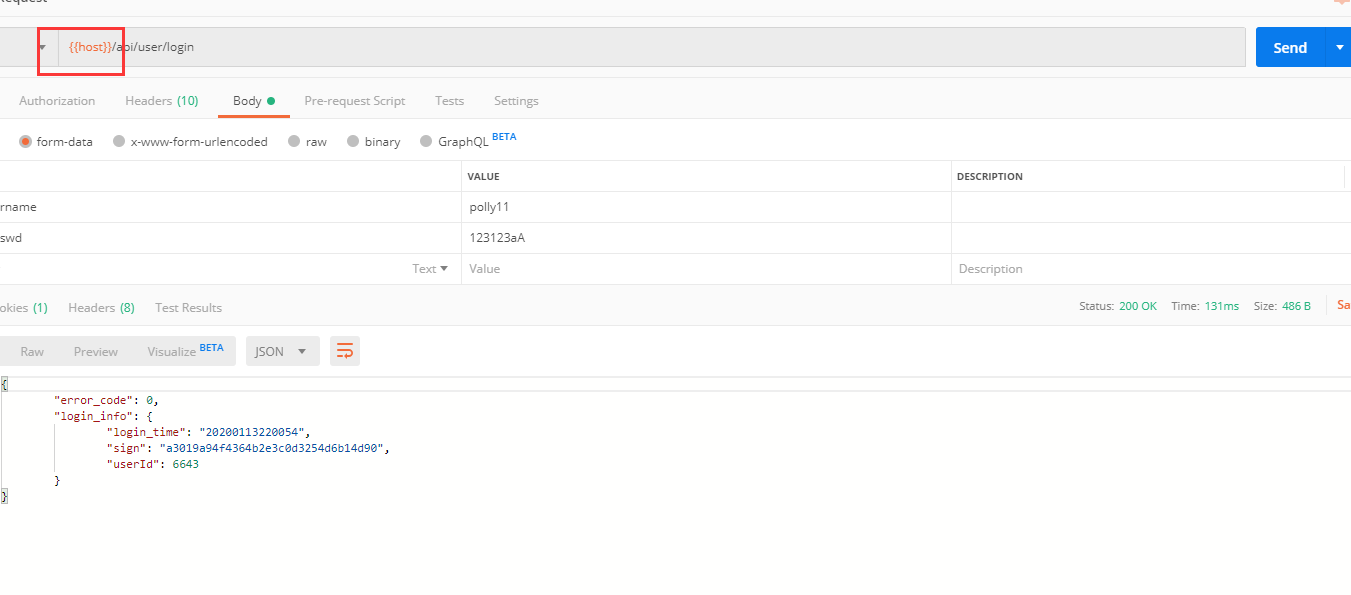The width and height of the screenshot is (1351, 595).
Task: Click the request URL field
Action: 650,47
